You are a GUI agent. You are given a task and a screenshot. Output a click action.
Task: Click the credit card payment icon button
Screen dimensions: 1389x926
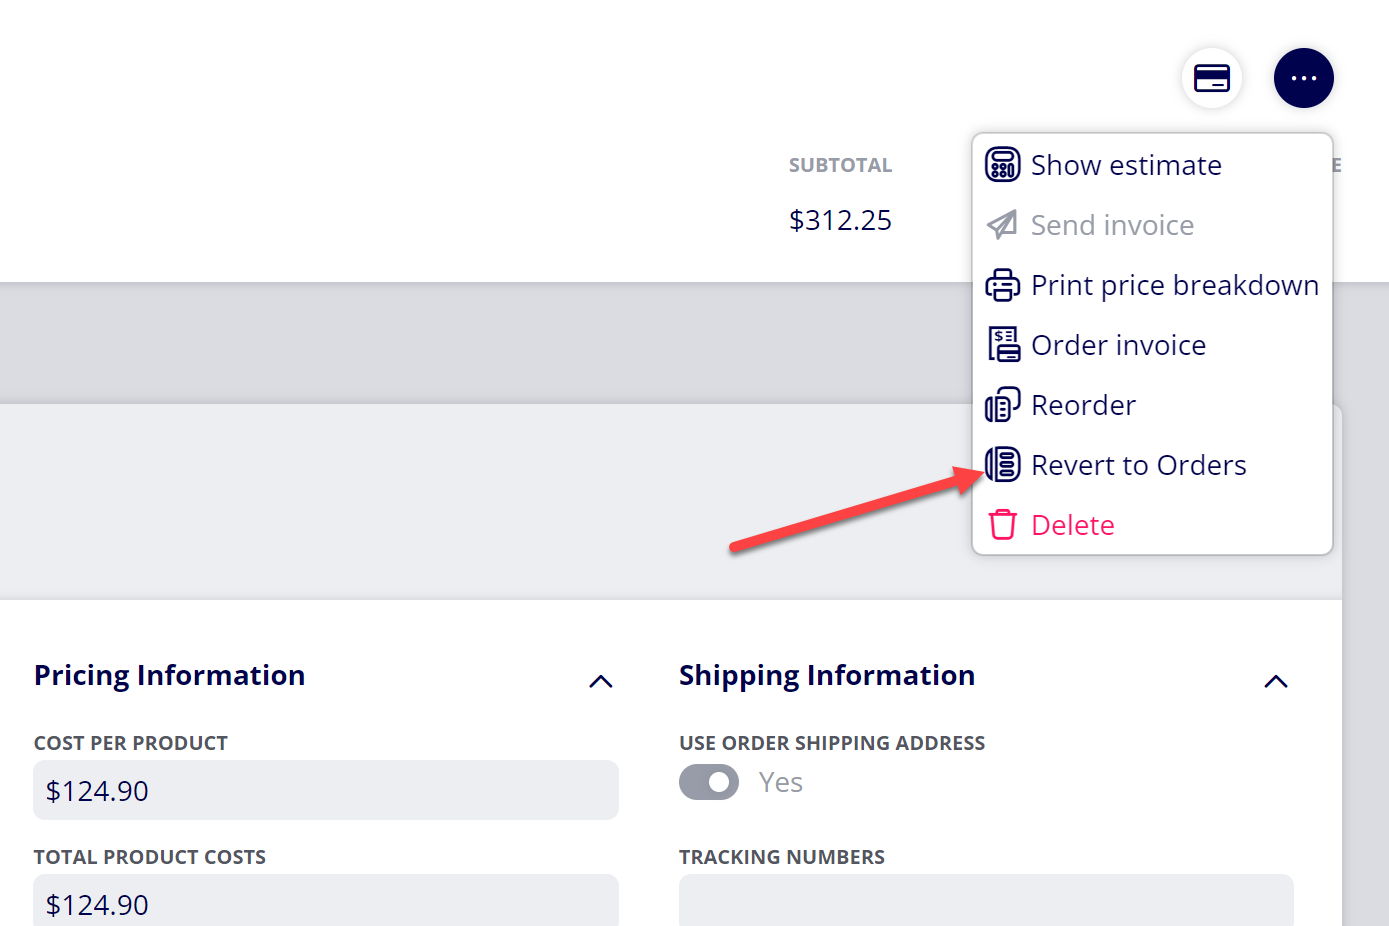1212,78
